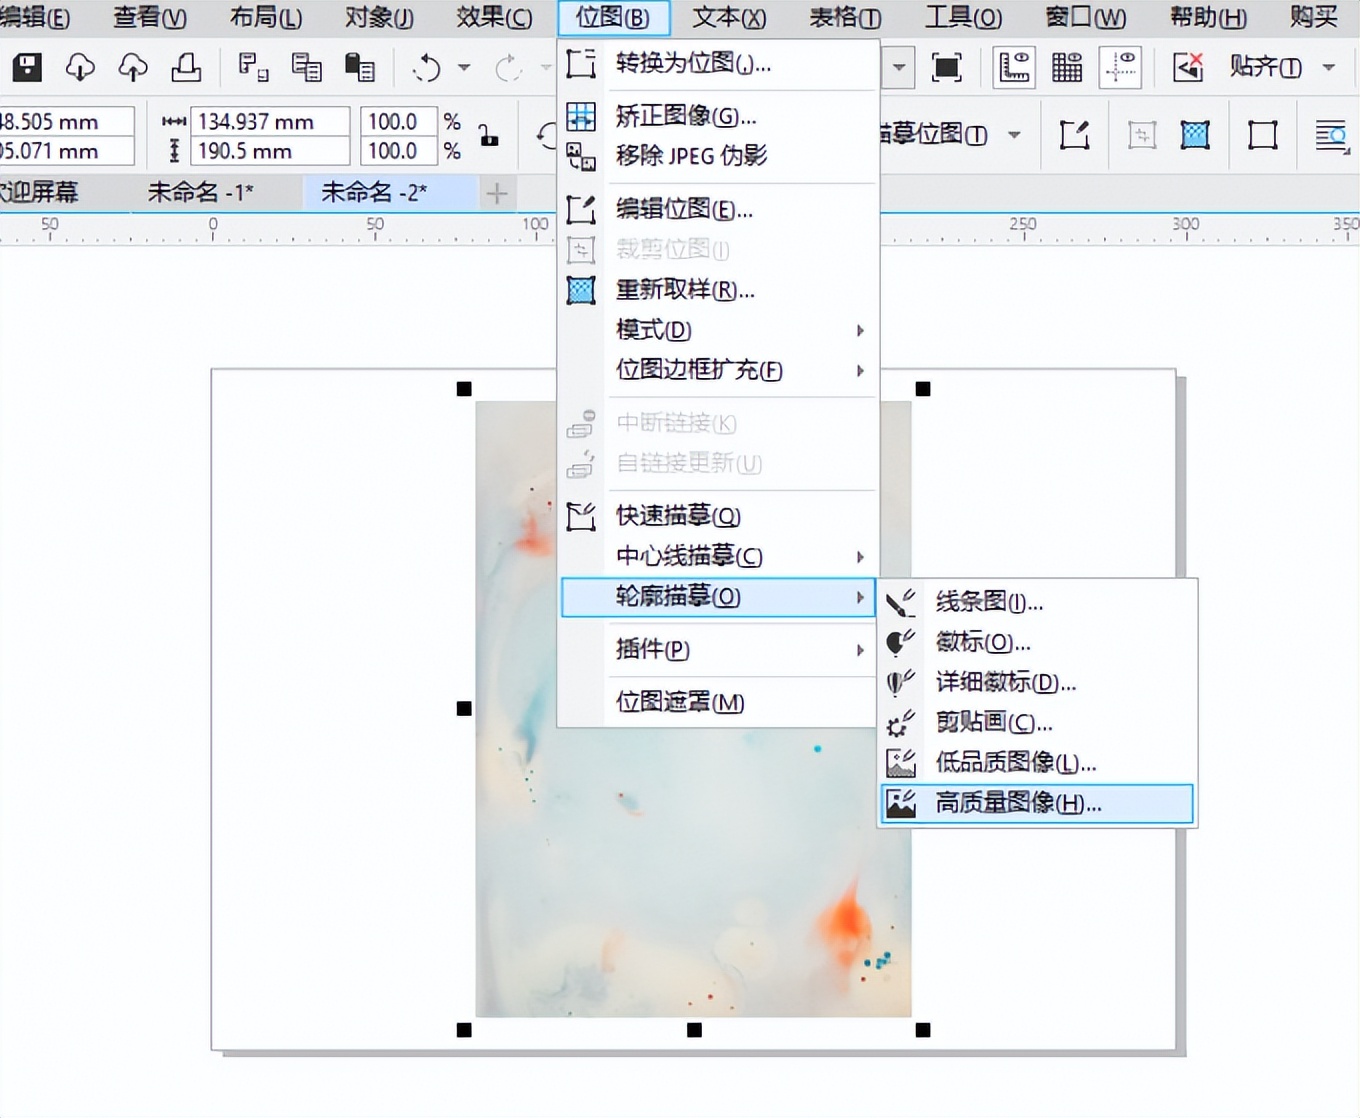
Task: Toggle the Rulers visibility icon
Action: click(1013, 67)
